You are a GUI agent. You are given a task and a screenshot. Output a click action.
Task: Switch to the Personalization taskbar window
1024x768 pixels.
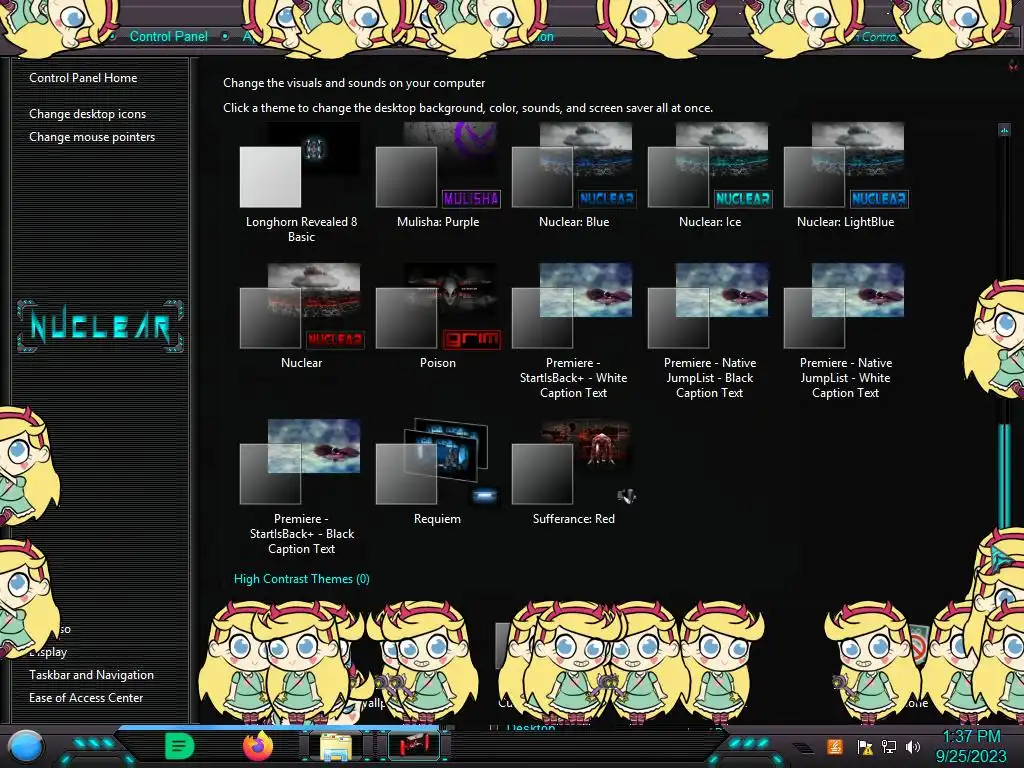414,746
